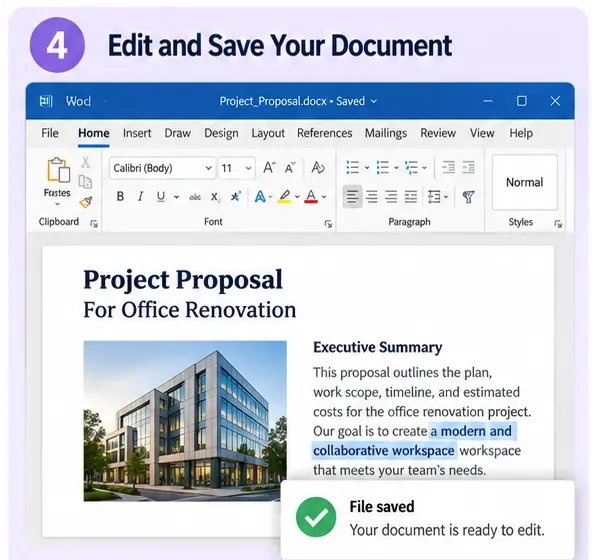Viewport: 592px width, 560px height.
Task: Apply the Strikethrough text icon
Action: 195,196
